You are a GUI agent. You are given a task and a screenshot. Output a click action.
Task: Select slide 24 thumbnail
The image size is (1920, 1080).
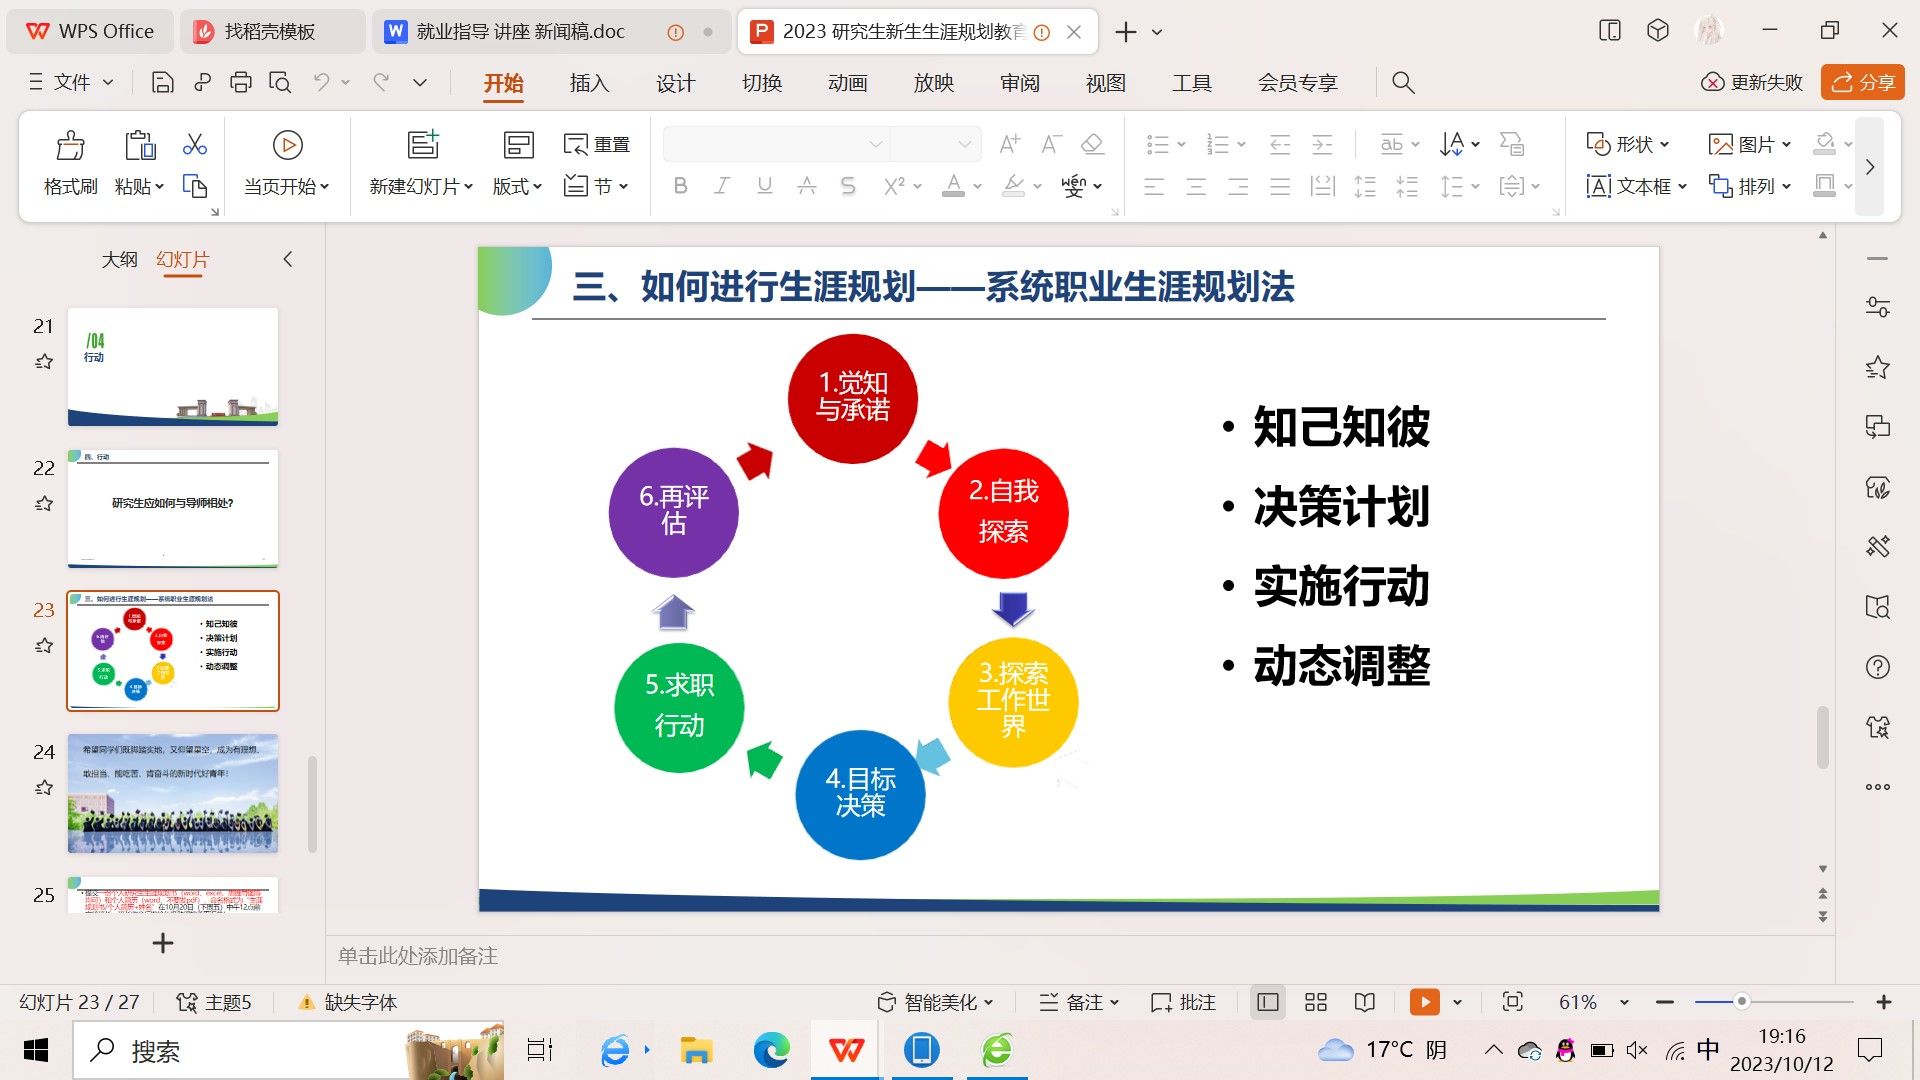[173, 793]
